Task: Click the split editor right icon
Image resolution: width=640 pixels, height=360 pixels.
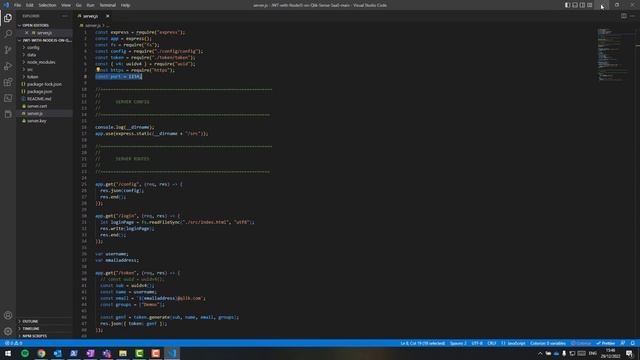Action: pos(624,16)
